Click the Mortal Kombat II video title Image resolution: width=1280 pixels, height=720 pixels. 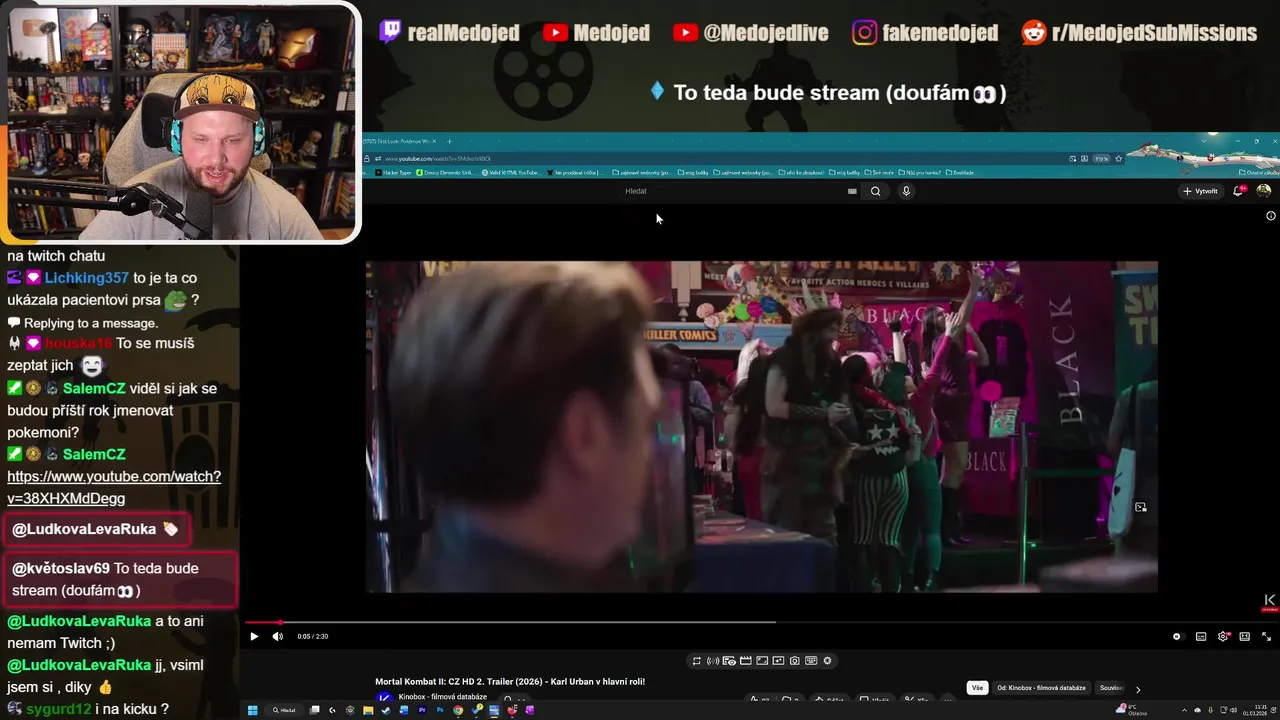point(510,682)
